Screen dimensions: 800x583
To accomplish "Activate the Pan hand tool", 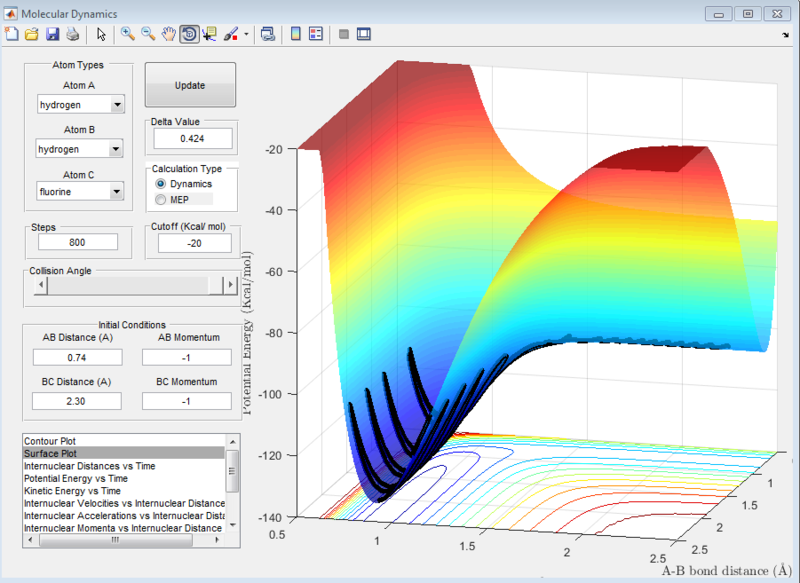I will tap(169, 34).
